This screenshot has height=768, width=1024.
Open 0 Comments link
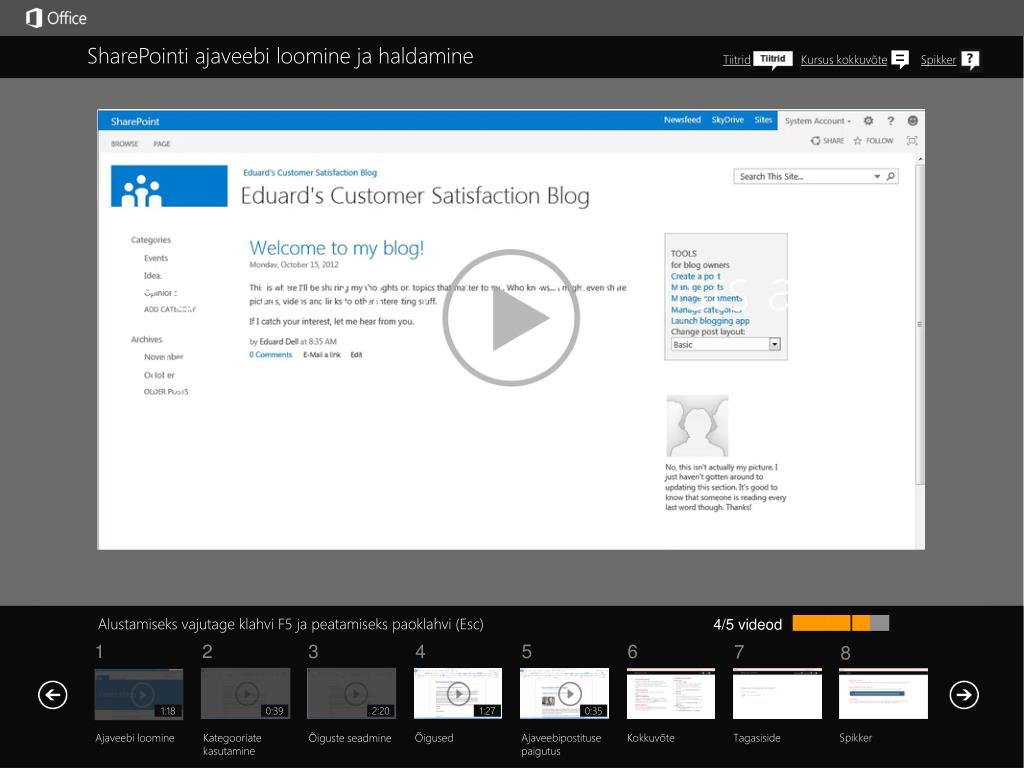click(270, 355)
